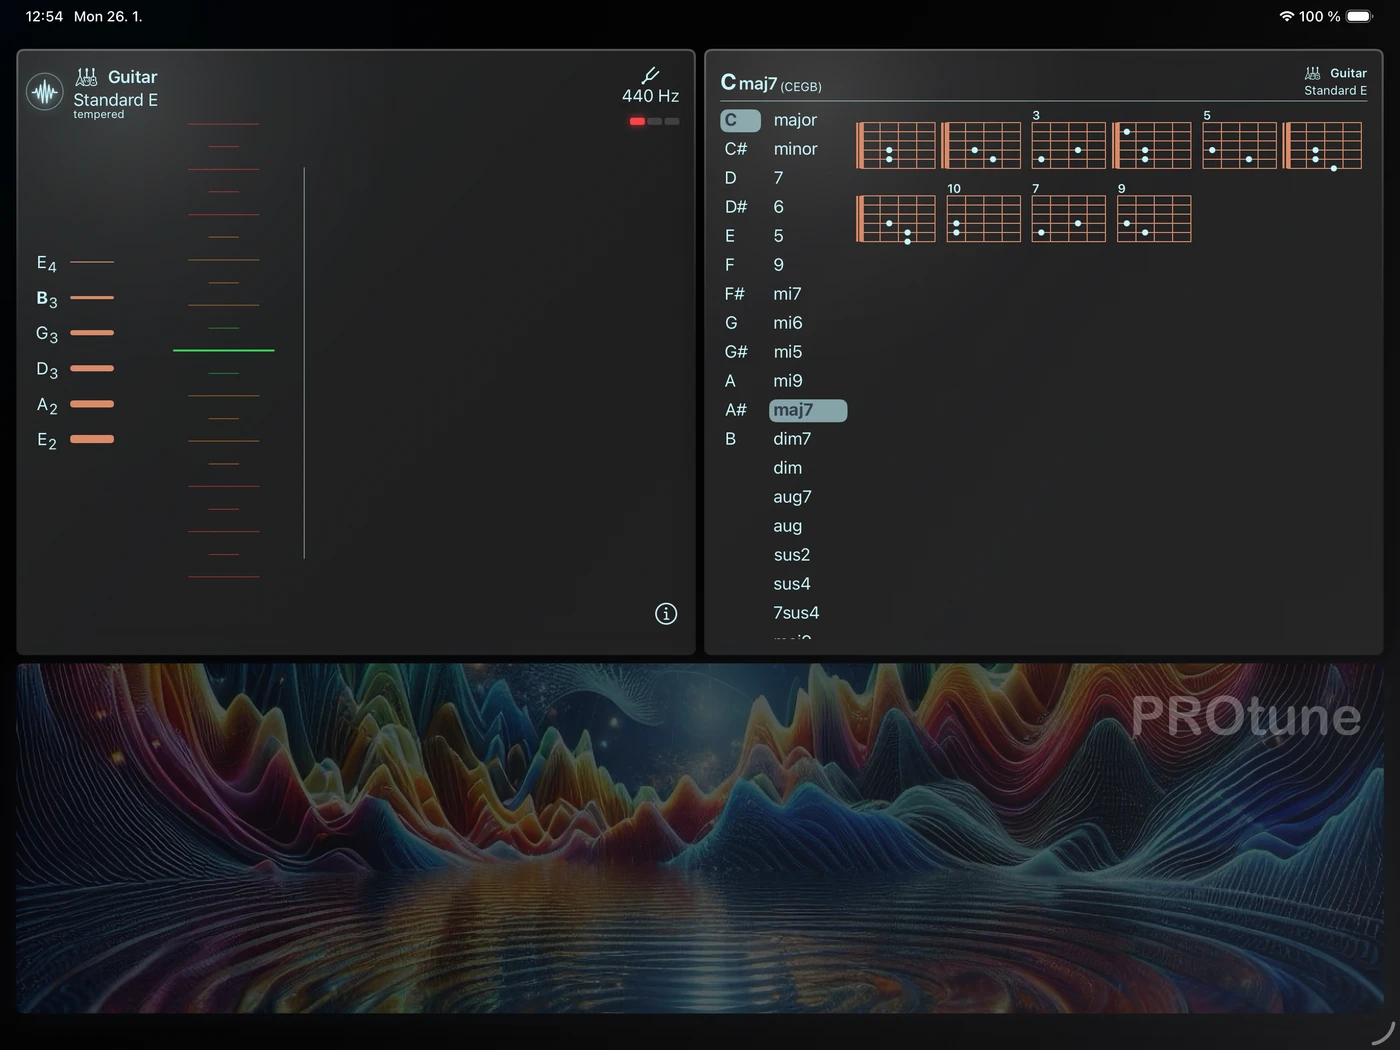Select the 5 chord type

coord(779,236)
